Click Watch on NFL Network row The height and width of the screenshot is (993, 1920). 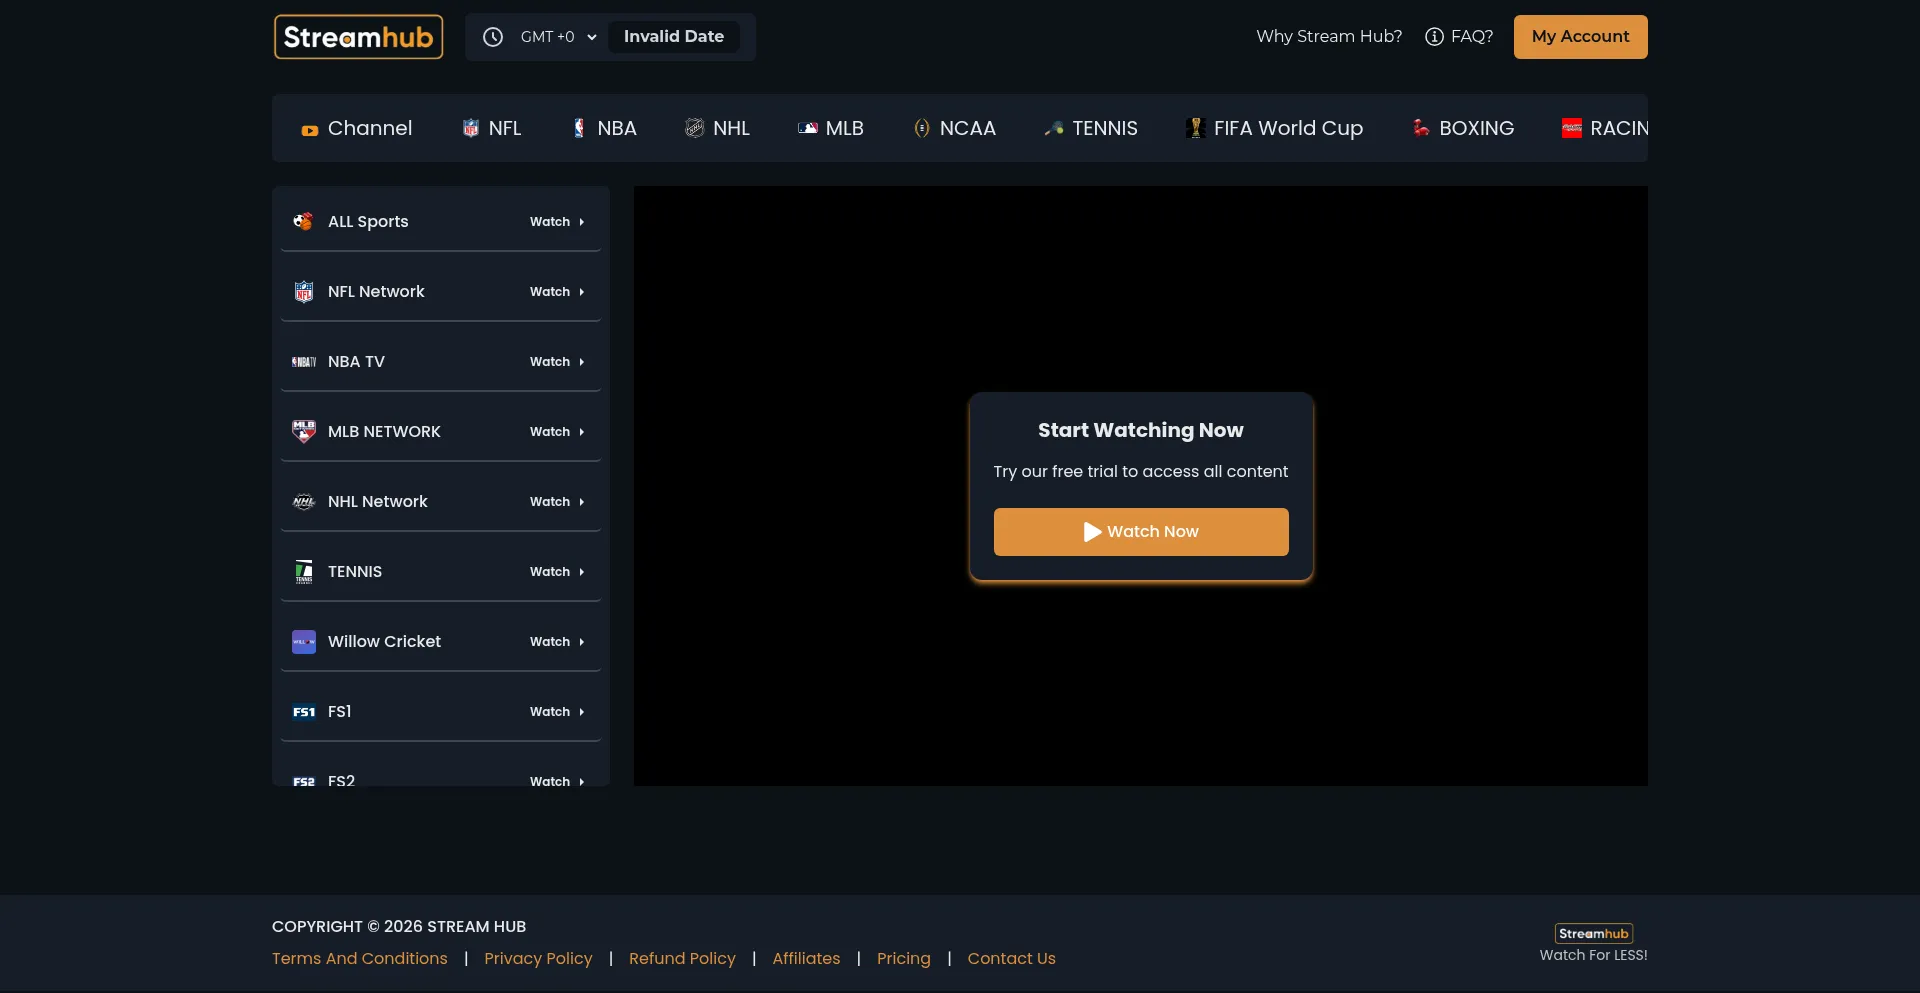557,292
